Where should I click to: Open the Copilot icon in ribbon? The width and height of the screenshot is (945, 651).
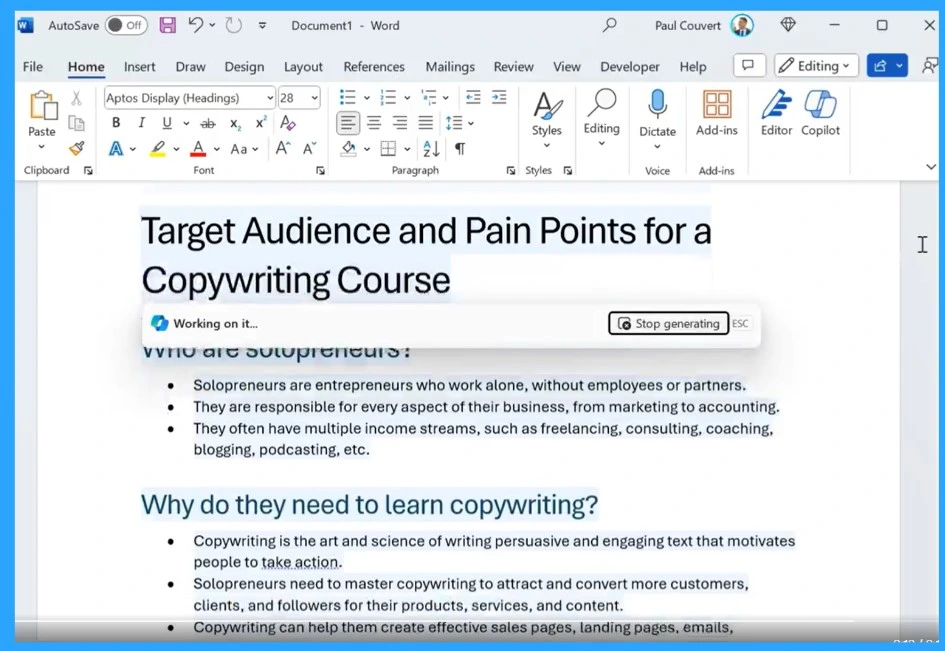pos(820,105)
